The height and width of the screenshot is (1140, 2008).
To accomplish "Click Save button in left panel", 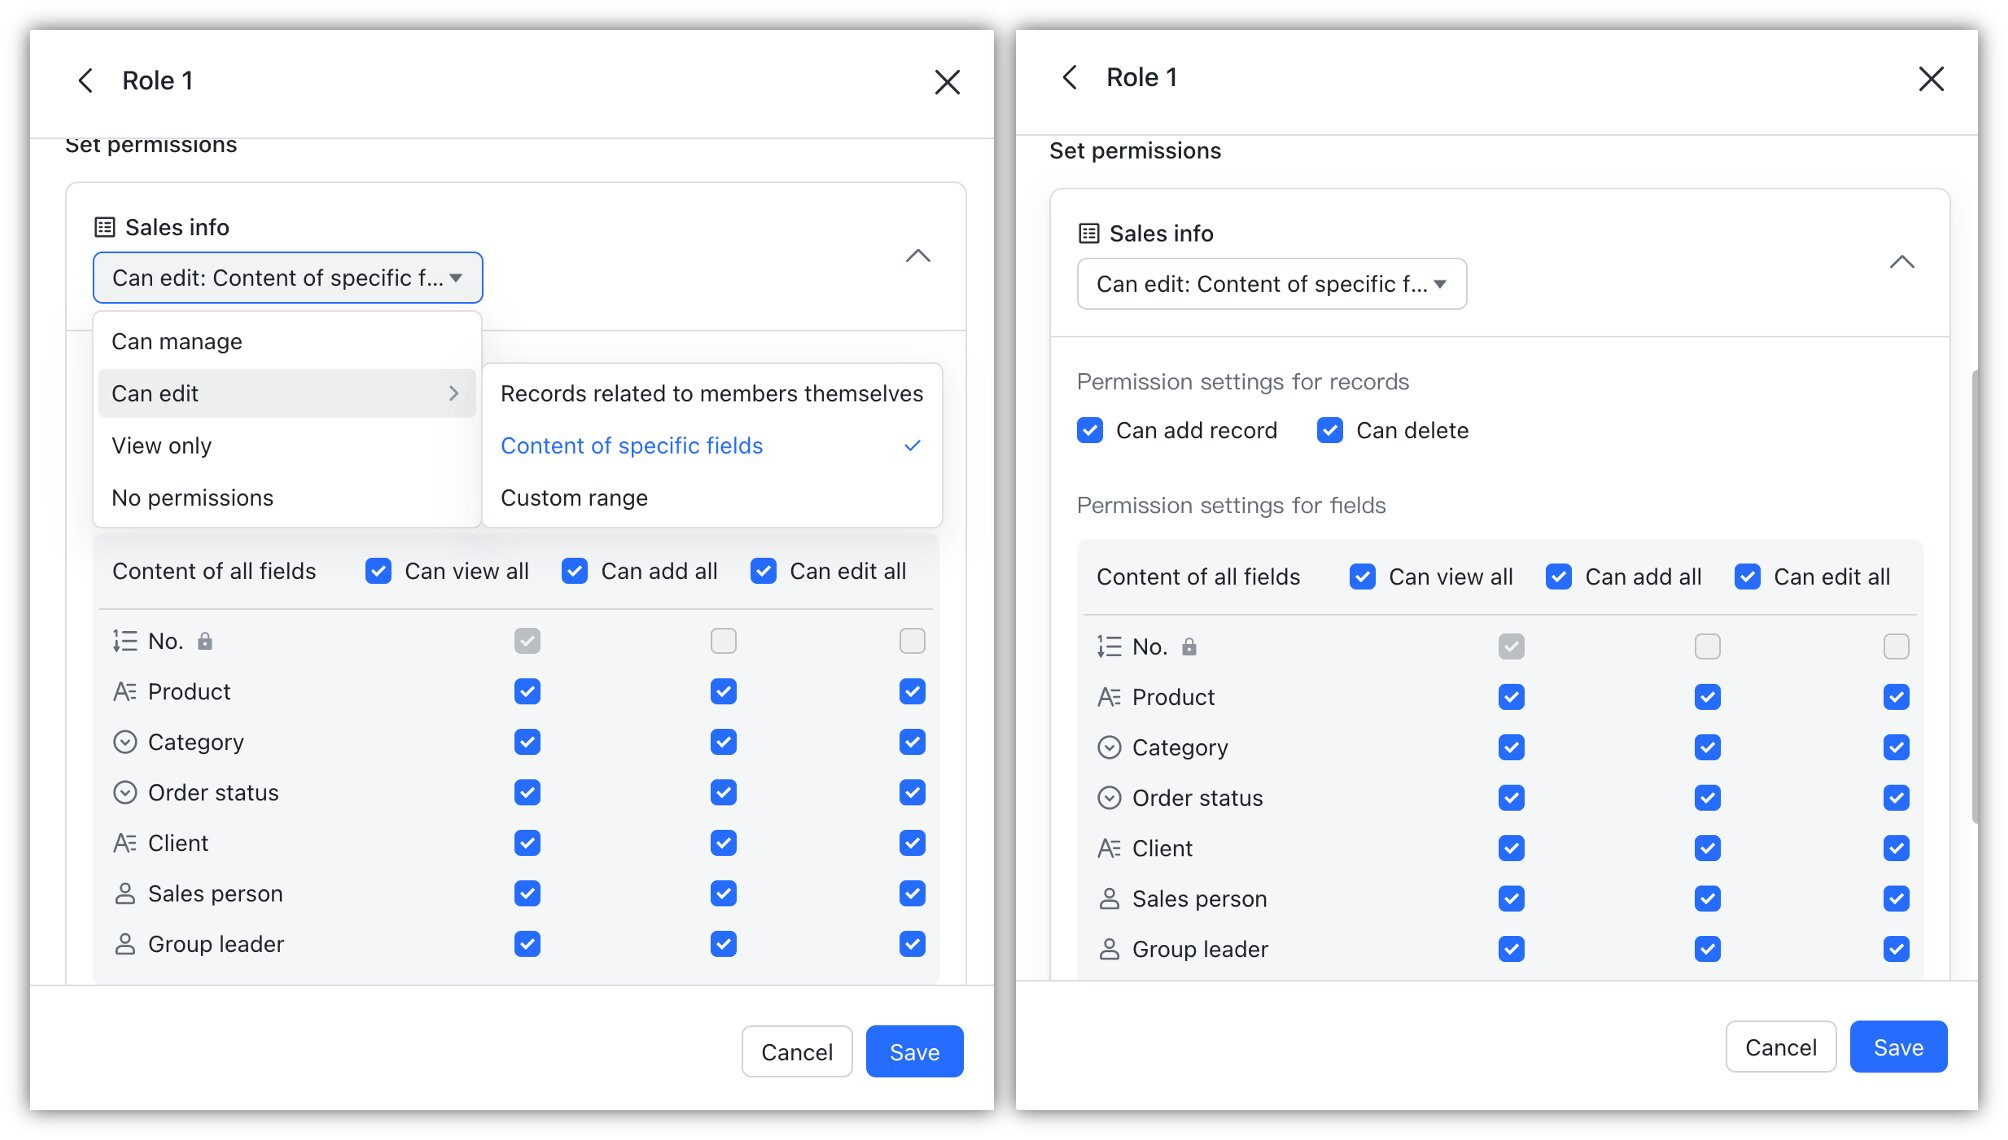I will point(914,1052).
